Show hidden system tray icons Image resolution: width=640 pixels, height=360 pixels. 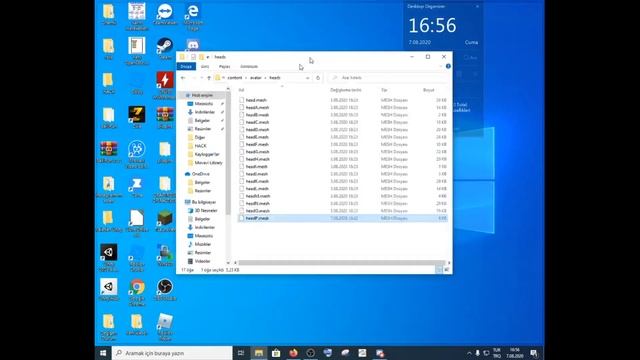point(469,353)
